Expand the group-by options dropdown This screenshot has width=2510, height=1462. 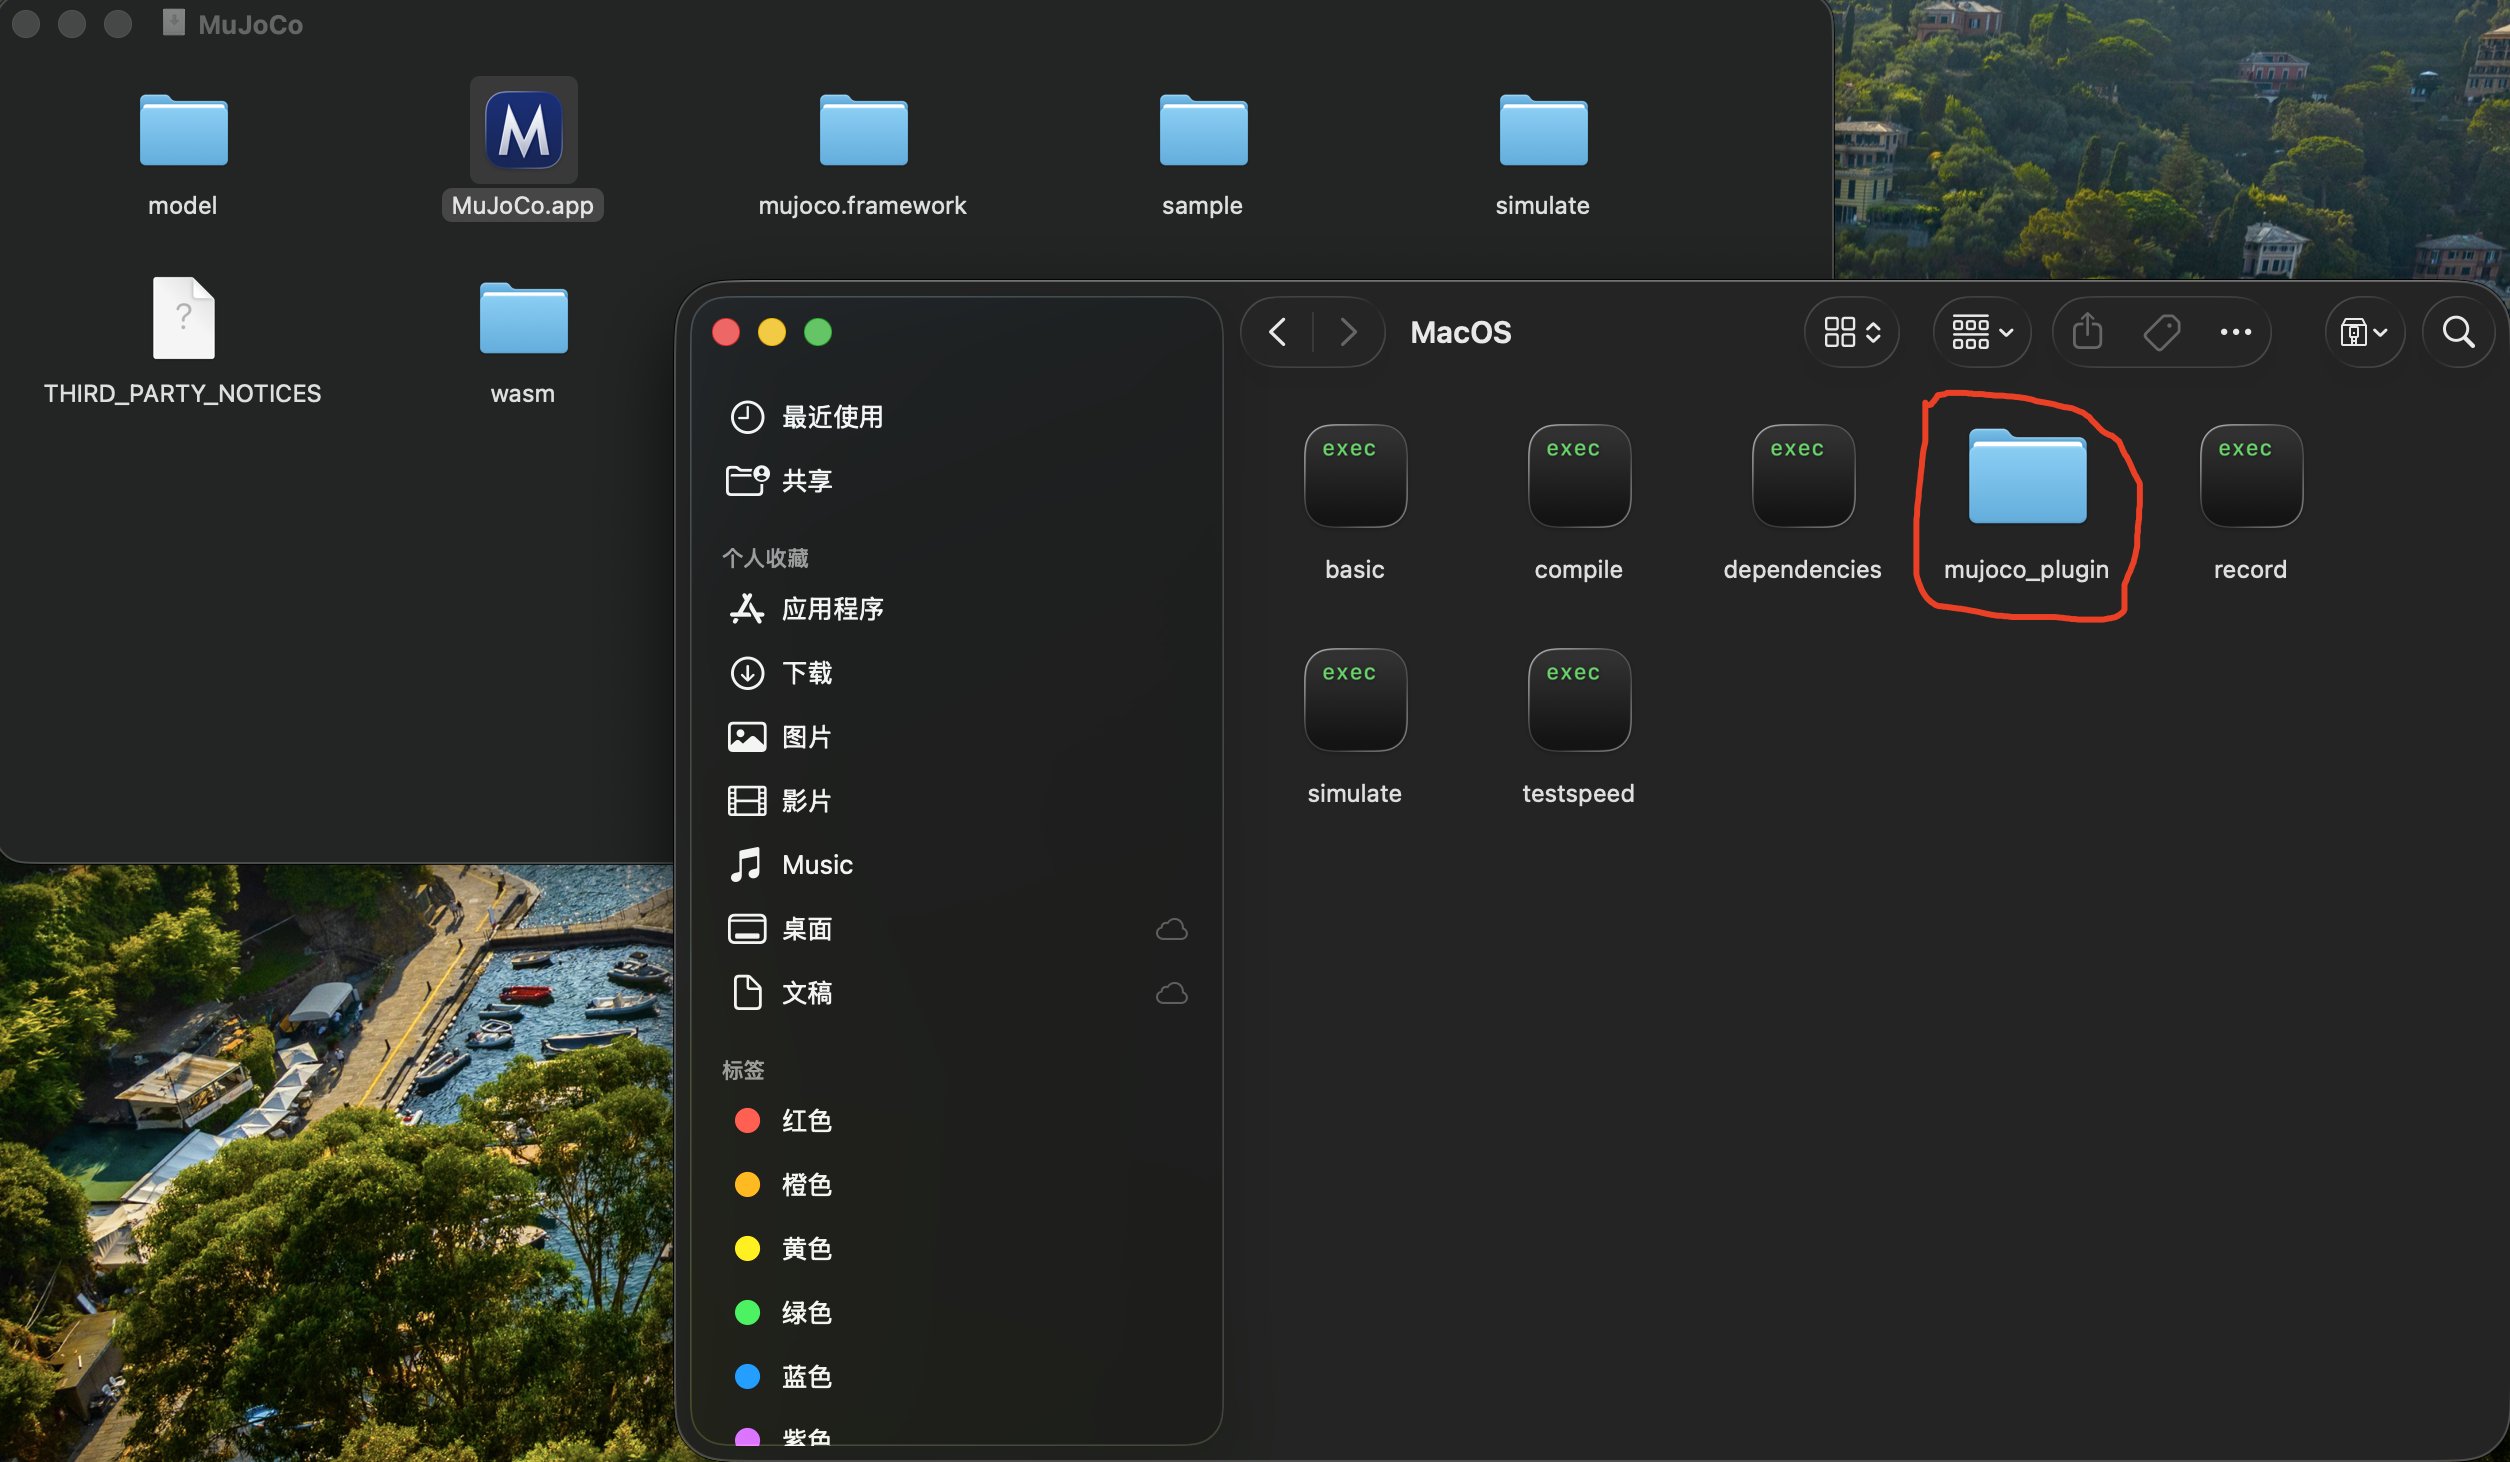click(1982, 332)
